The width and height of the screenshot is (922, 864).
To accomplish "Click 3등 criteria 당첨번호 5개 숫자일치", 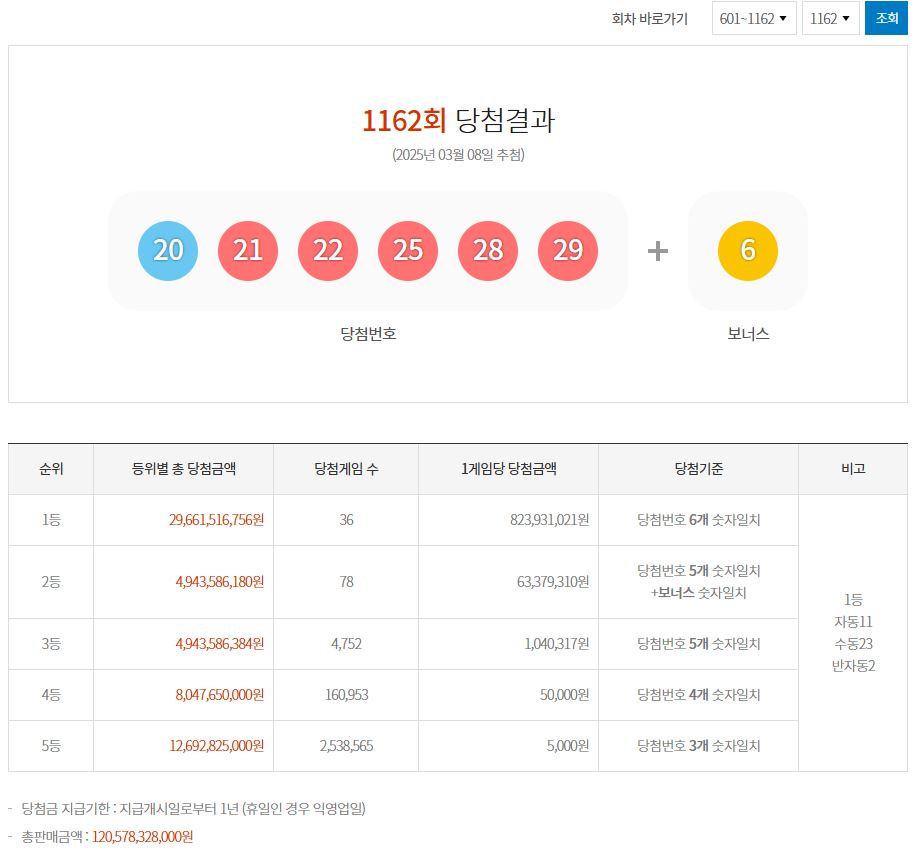I will 699,644.
